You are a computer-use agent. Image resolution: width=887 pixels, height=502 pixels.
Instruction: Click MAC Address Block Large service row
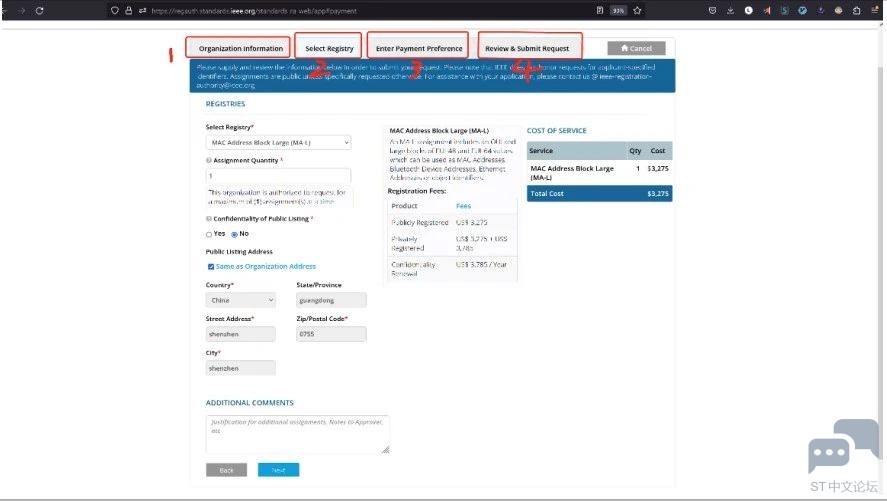click(600, 173)
